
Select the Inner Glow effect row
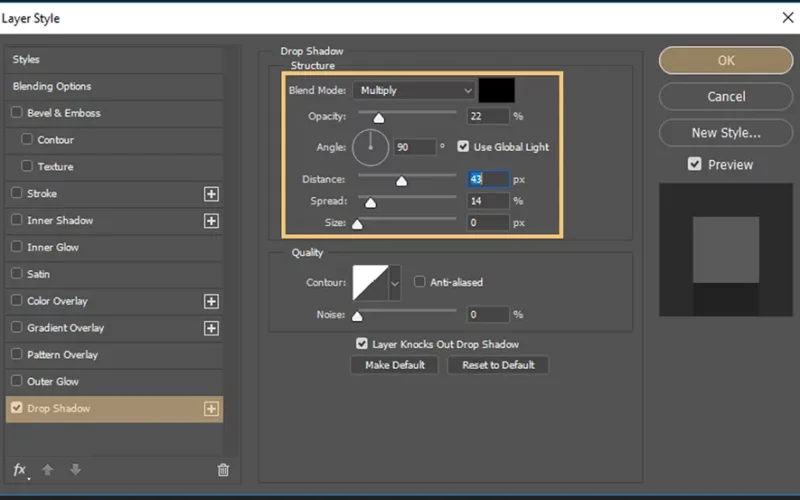(x=114, y=247)
